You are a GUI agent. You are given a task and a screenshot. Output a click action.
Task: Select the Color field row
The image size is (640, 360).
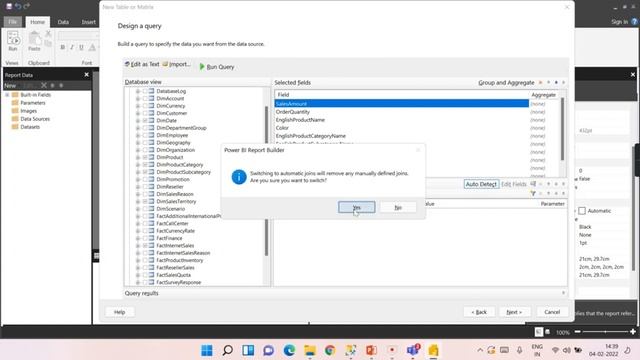coord(402,128)
